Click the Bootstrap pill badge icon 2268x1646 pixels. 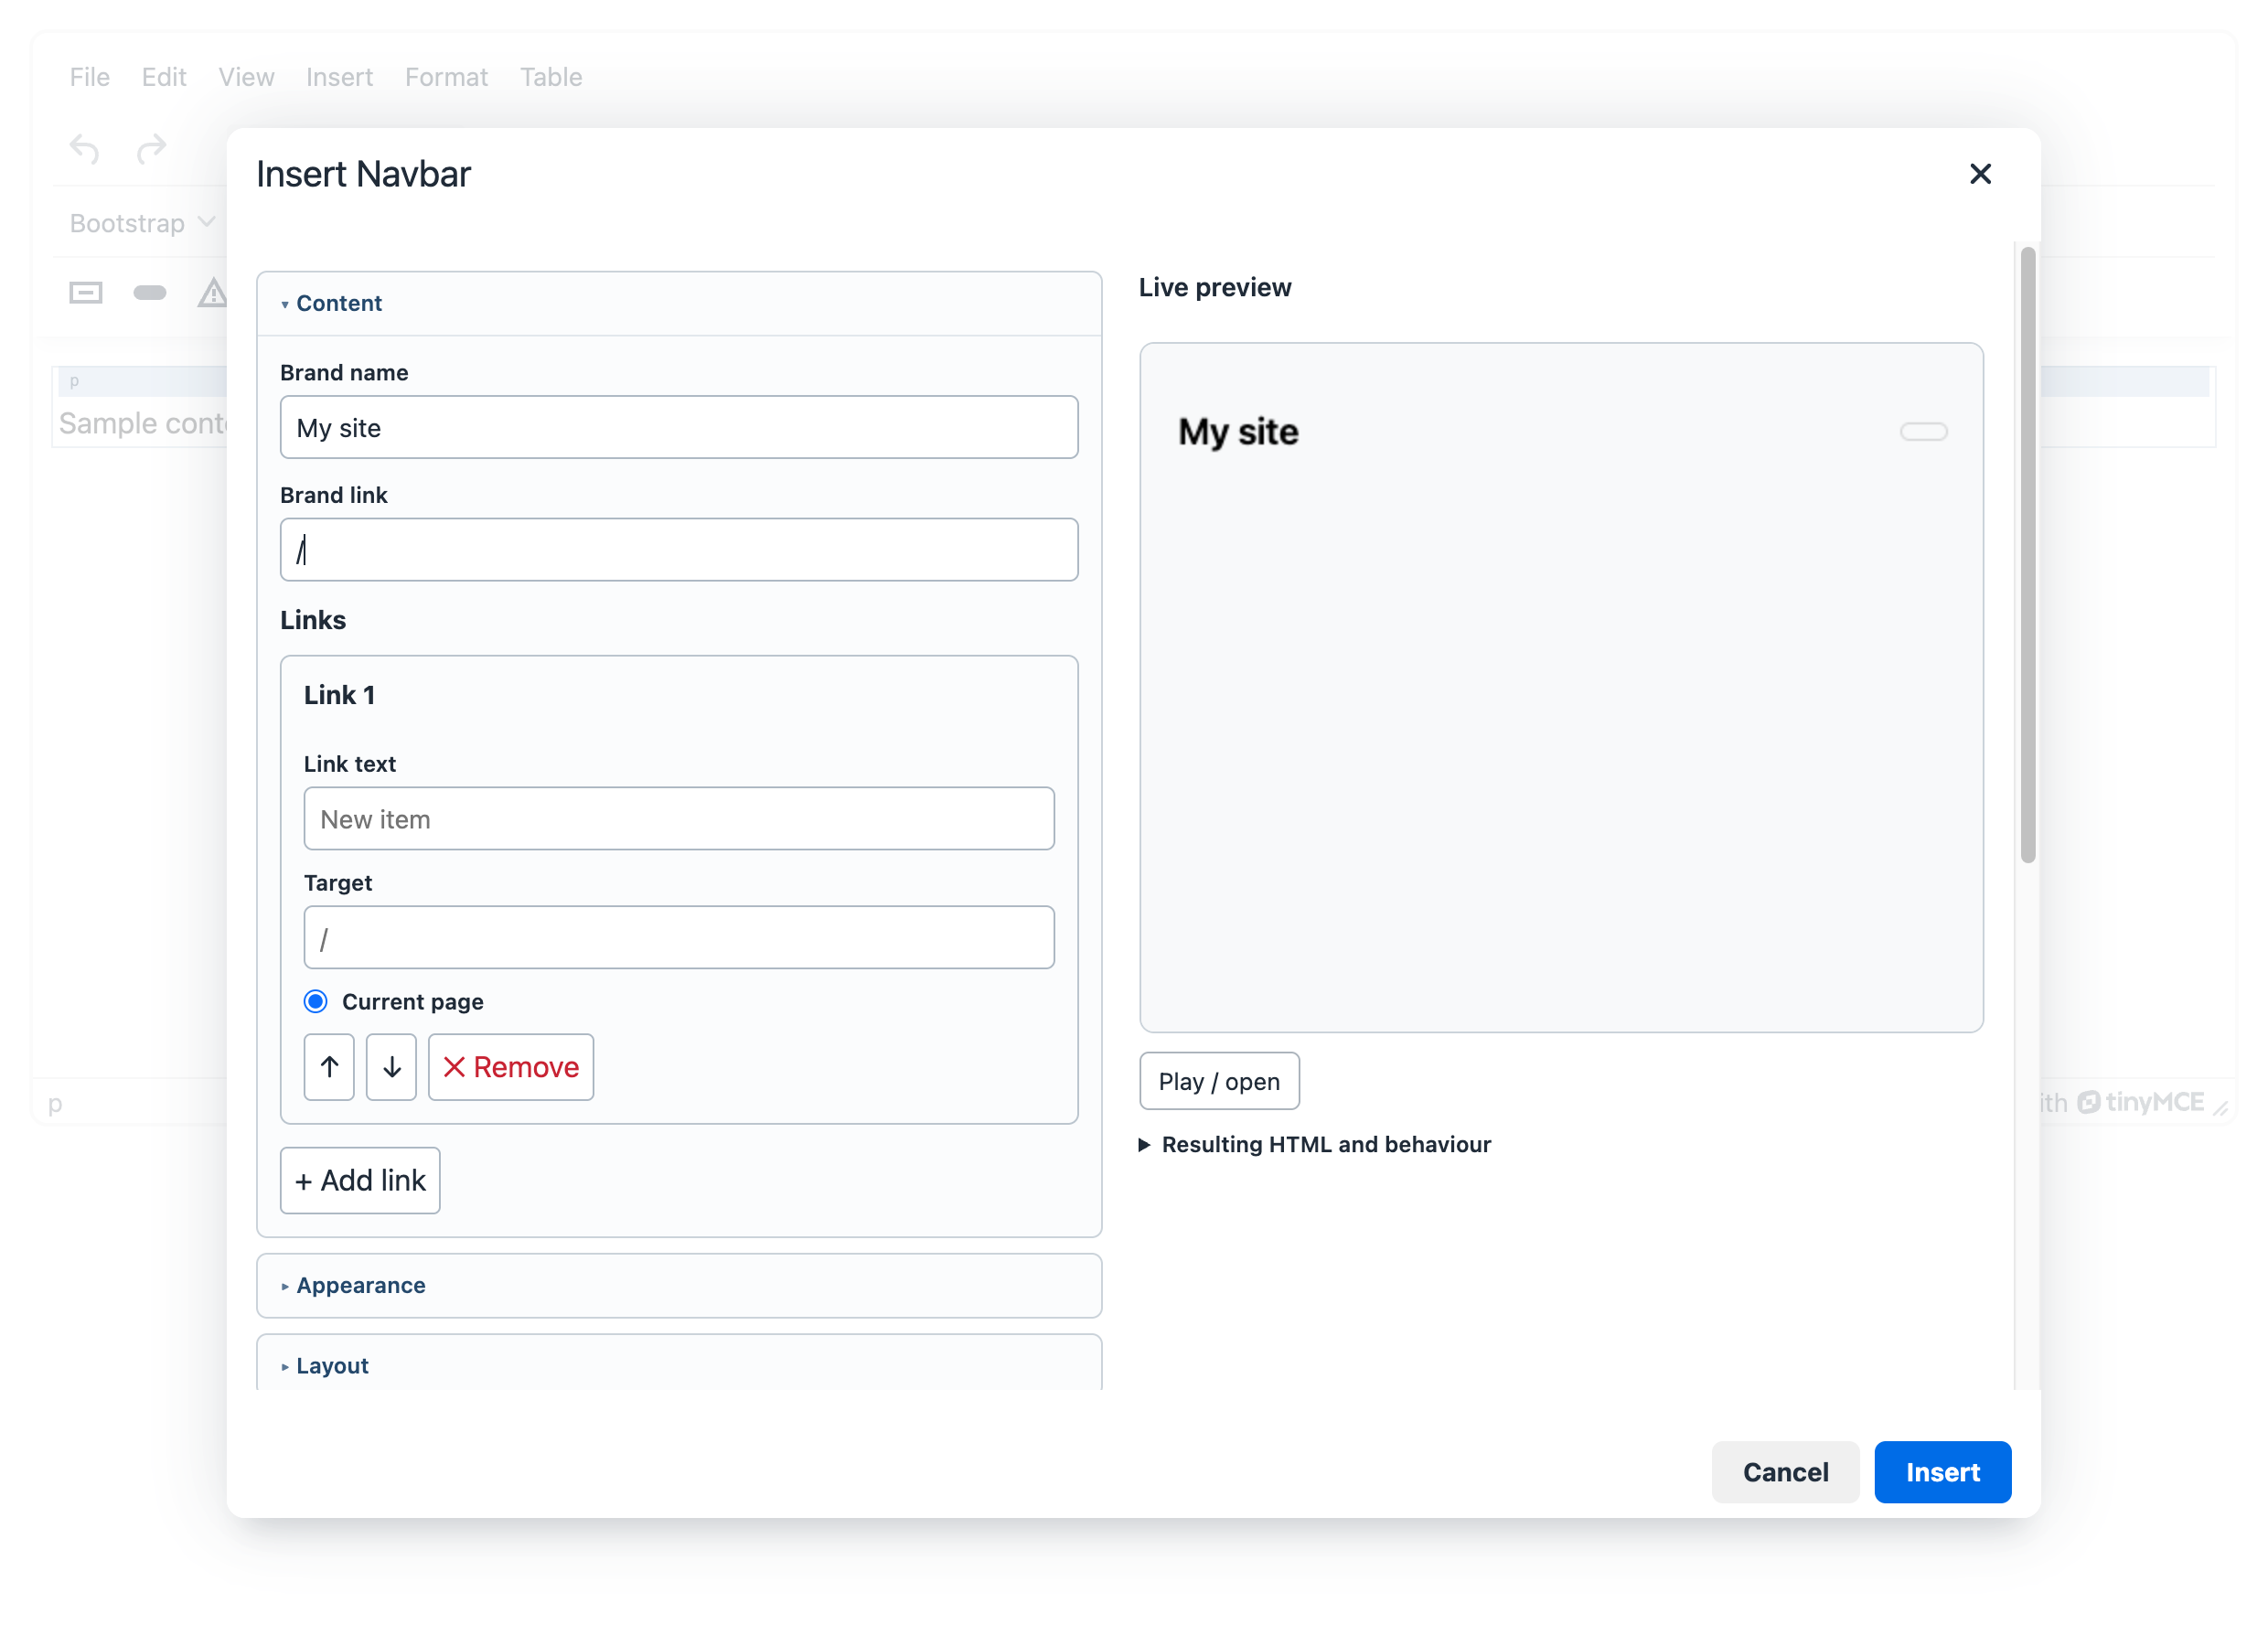pyautogui.click(x=150, y=292)
